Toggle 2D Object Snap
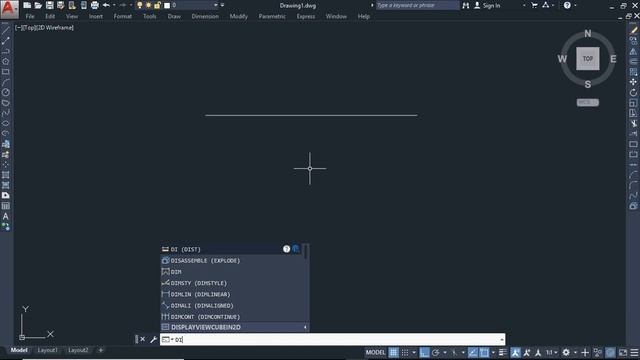This screenshot has height=360, width=640. (x=484, y=352)
